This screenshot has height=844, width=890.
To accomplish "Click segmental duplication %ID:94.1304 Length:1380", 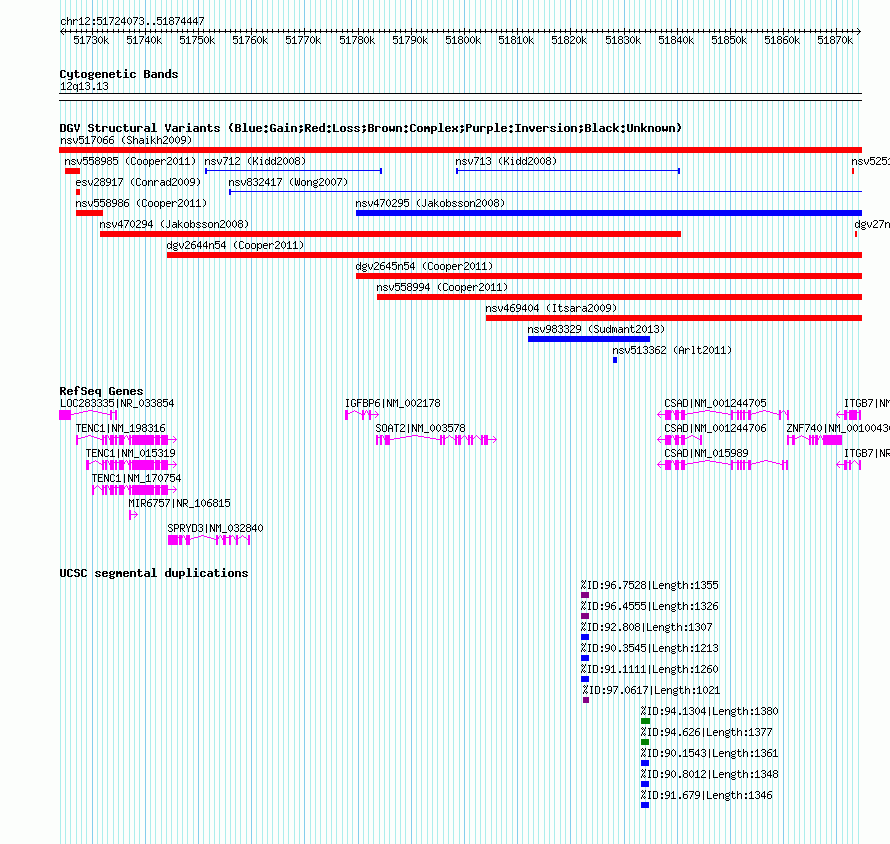I will coord(710,711).
